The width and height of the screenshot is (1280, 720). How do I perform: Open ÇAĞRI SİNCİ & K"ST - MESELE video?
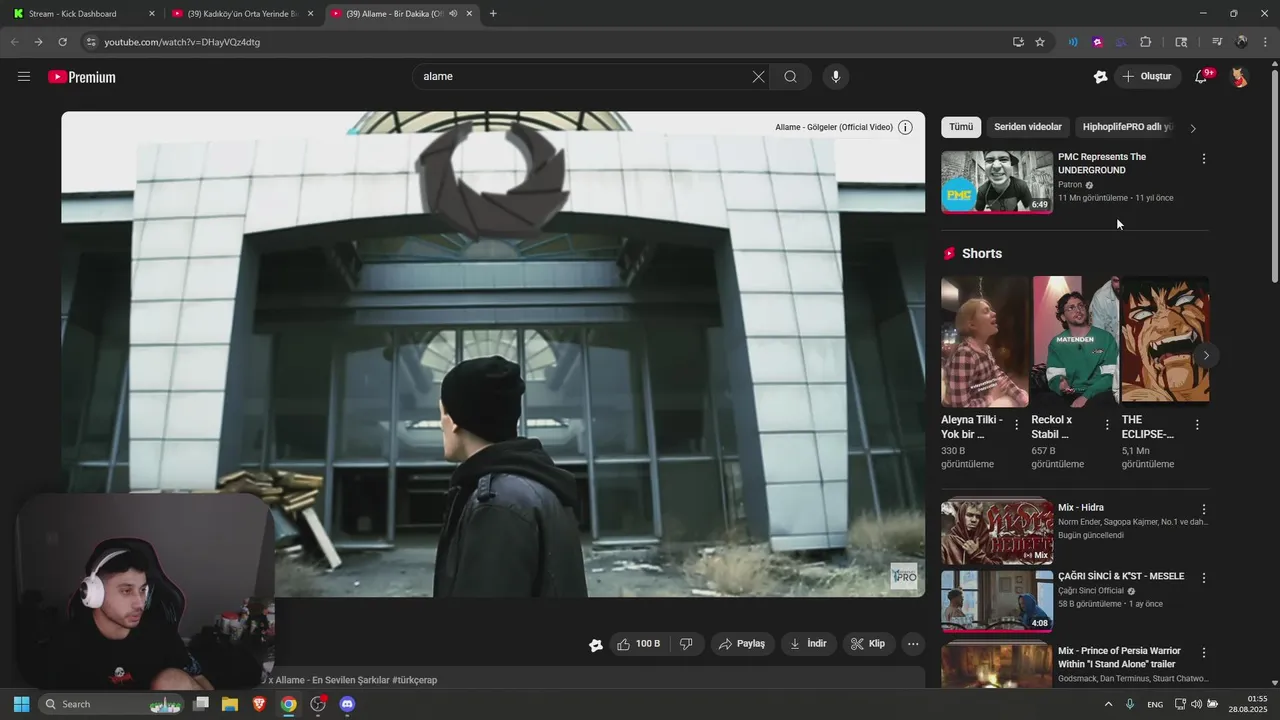pos(1121,576)
